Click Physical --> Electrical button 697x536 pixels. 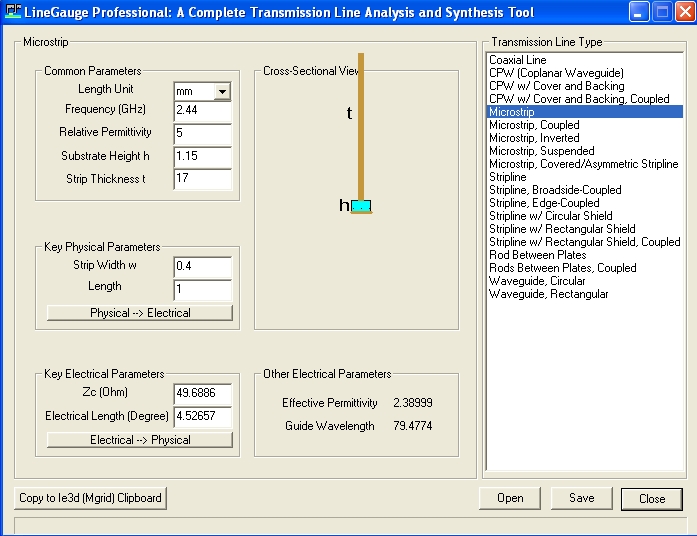(x=140, y=313)
